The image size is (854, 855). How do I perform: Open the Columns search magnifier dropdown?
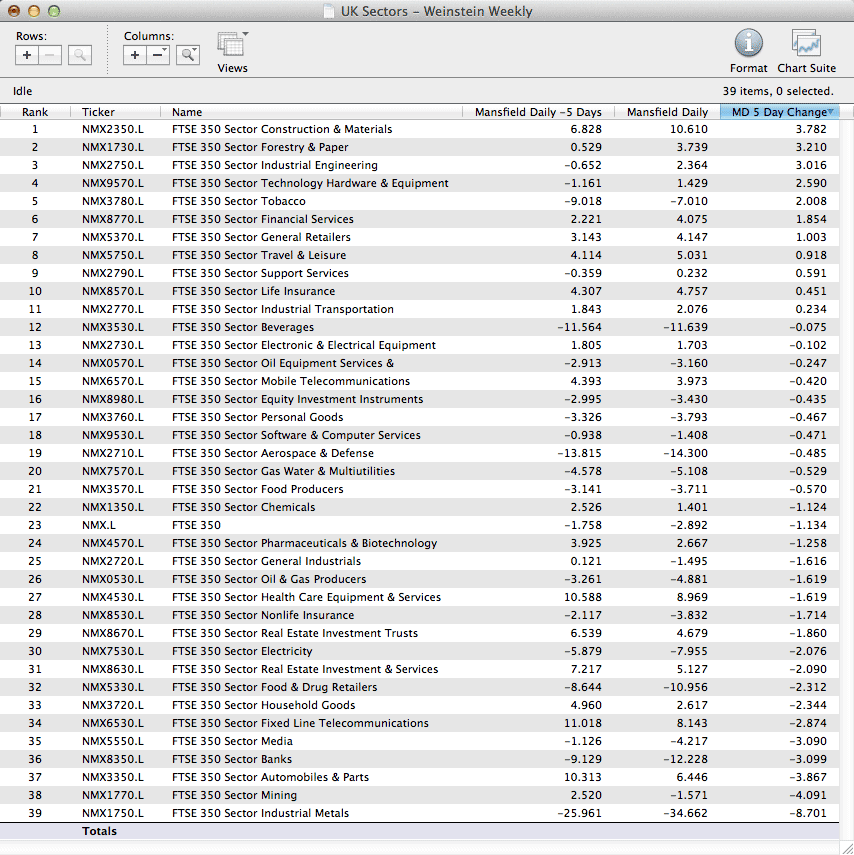pyautogui.click(x=188, y=56)
